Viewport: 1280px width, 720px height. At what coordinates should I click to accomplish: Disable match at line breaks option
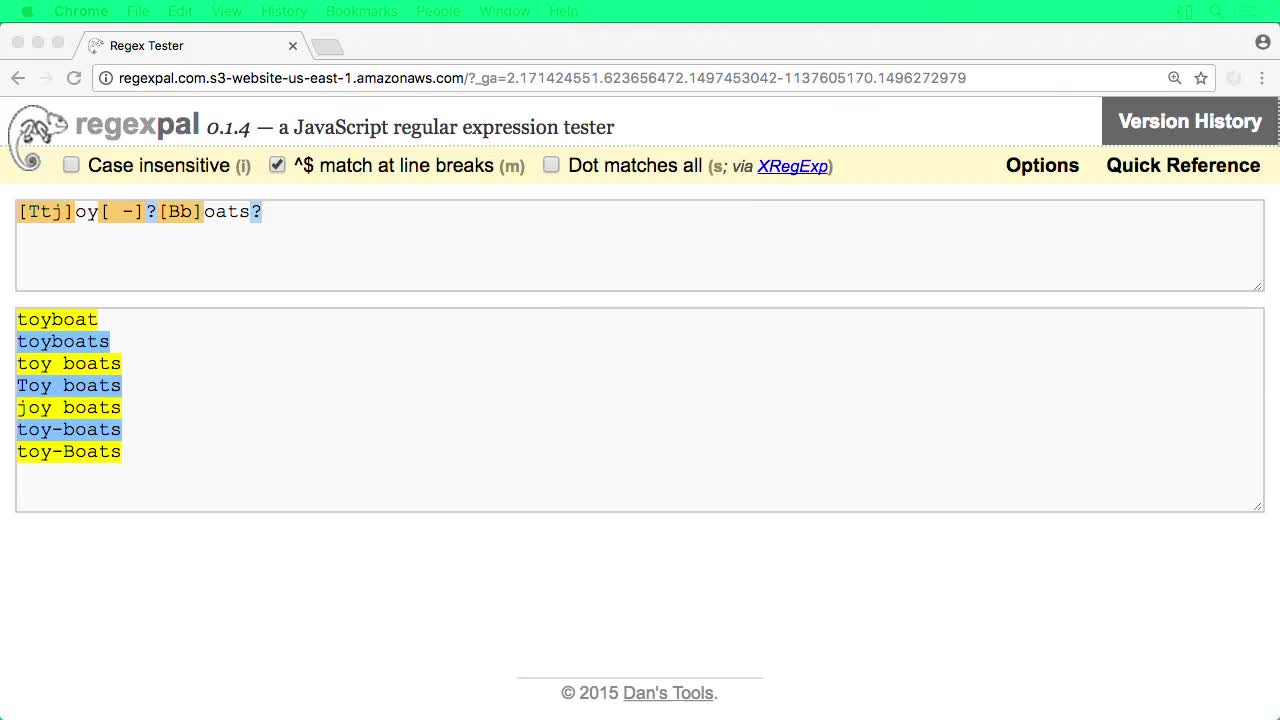[x=277, y=164]
